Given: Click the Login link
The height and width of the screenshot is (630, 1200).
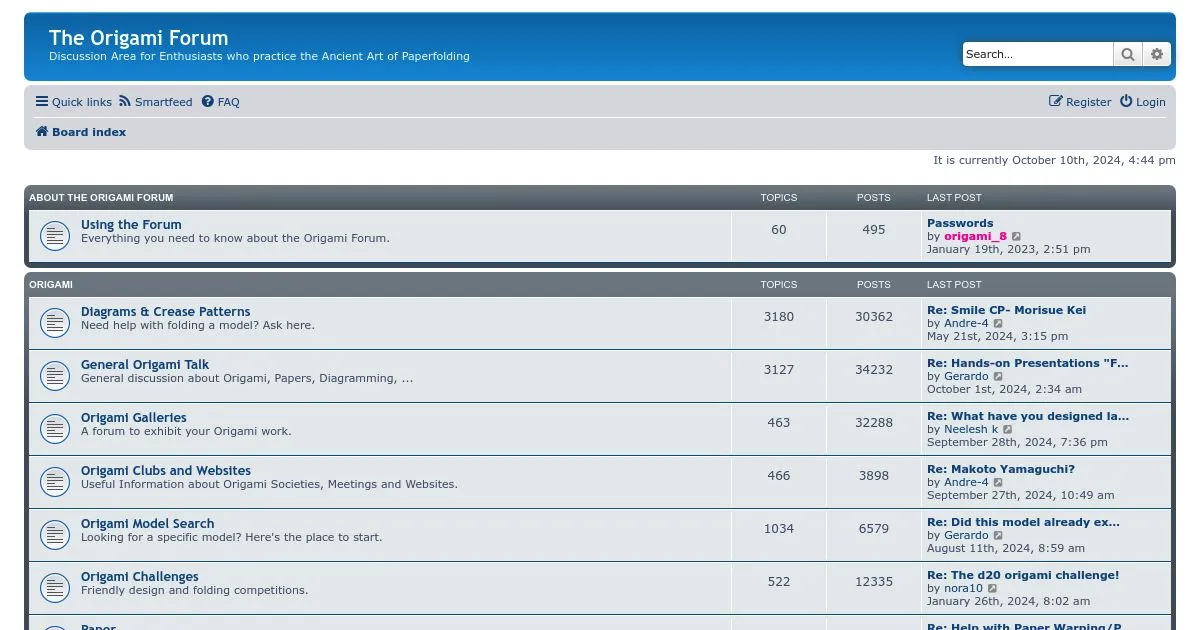Looking at the screenshot, I should pyautogui.click(x=1143, y=102).
